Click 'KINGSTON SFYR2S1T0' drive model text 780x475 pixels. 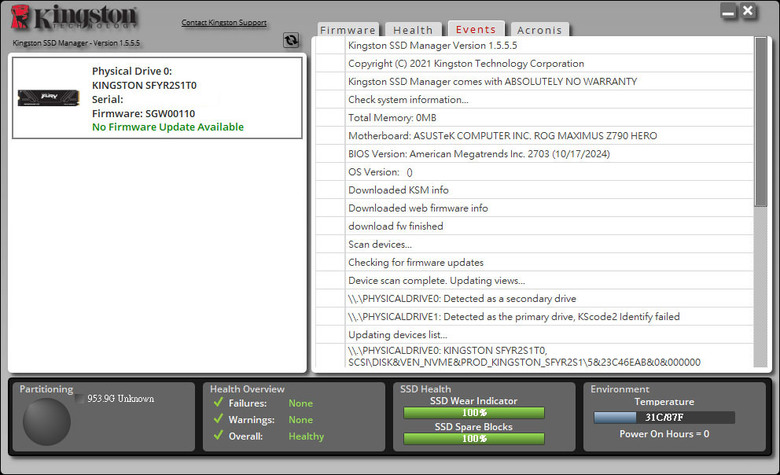(144, 85)
